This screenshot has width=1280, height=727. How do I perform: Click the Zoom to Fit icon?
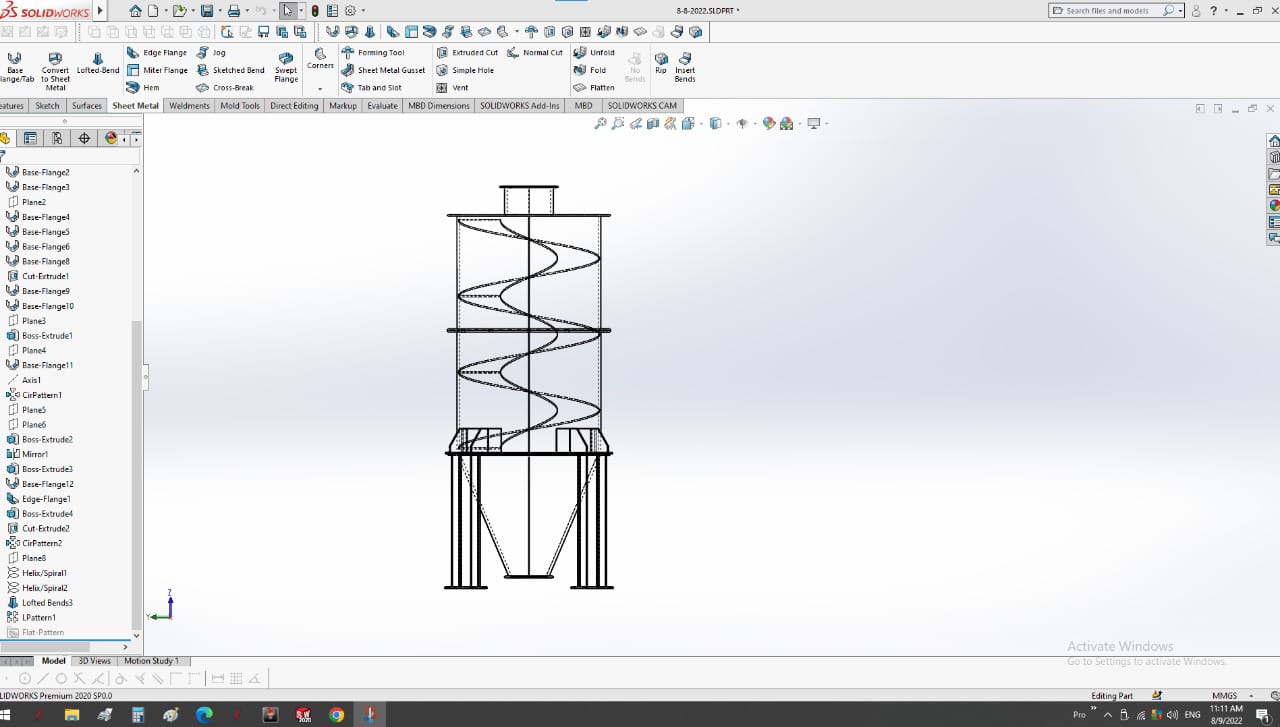600,124
